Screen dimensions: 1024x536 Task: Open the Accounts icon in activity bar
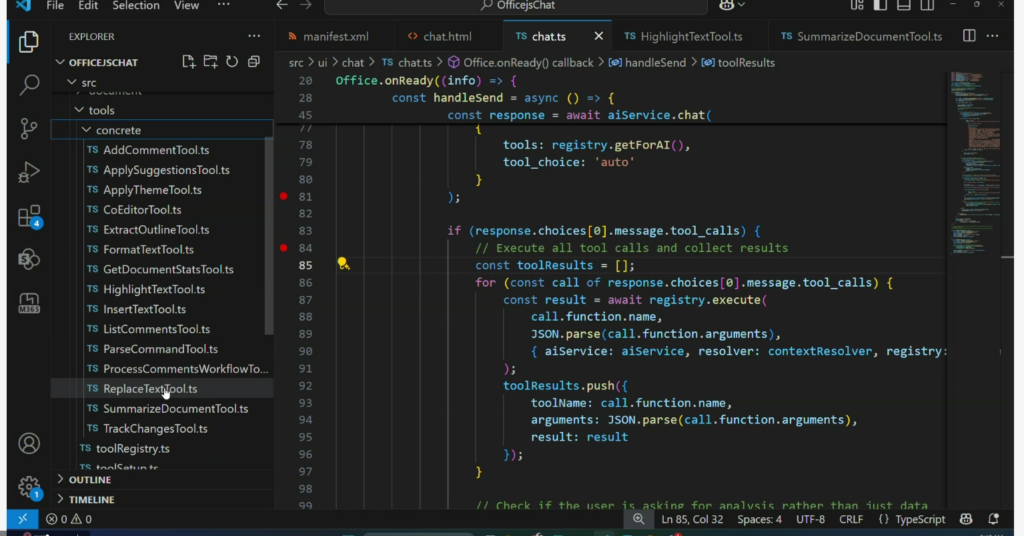(x=29, y=443)
